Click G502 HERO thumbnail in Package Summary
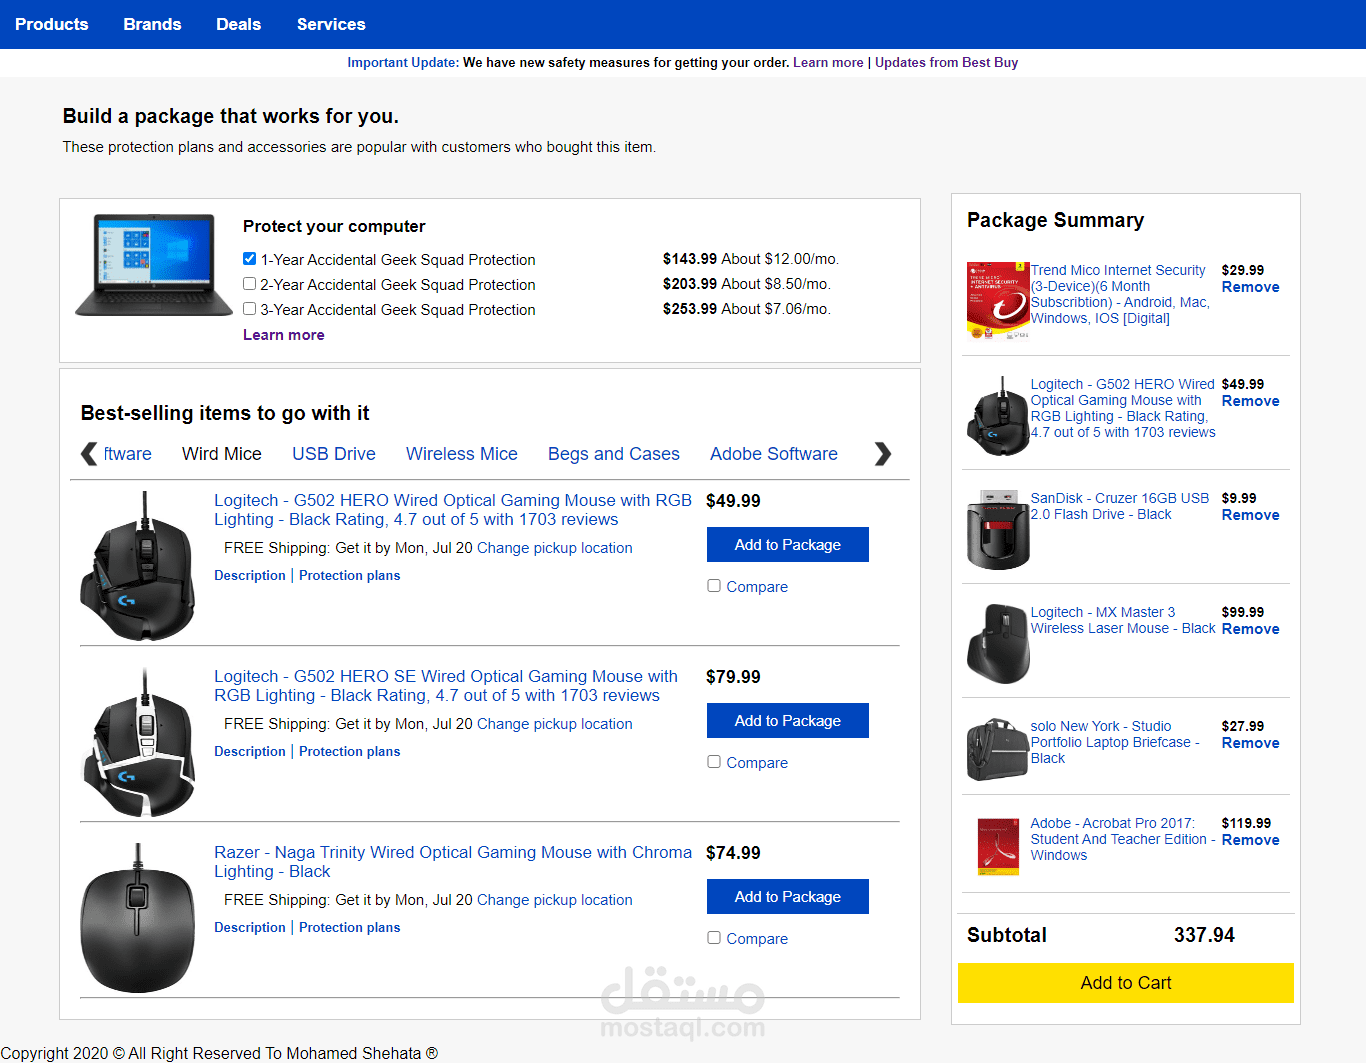 point(998,416)
